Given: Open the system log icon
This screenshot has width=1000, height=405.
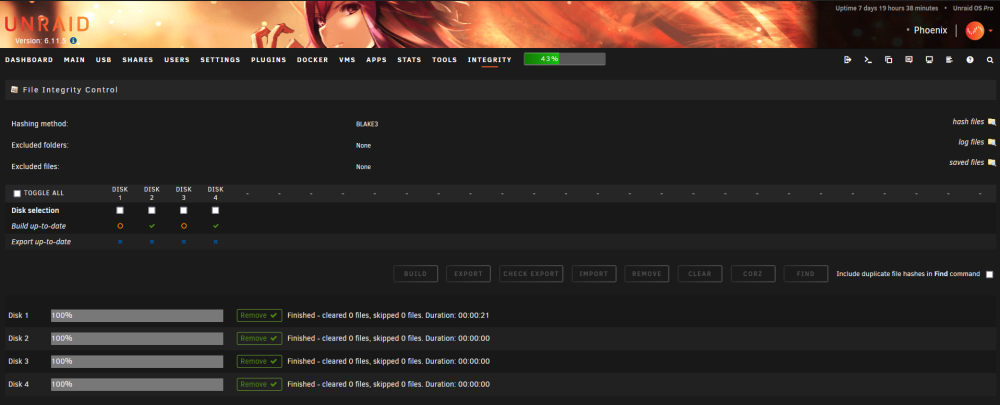Looking at the screenshot, I should [x=950, y=59].
